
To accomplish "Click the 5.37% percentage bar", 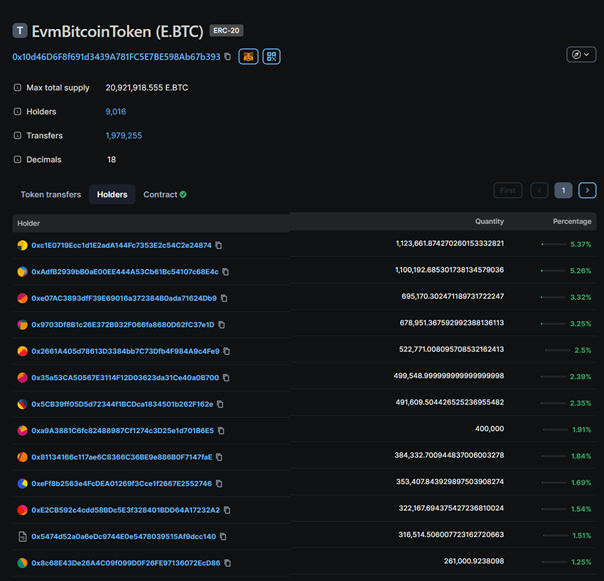I will point(554,244).
